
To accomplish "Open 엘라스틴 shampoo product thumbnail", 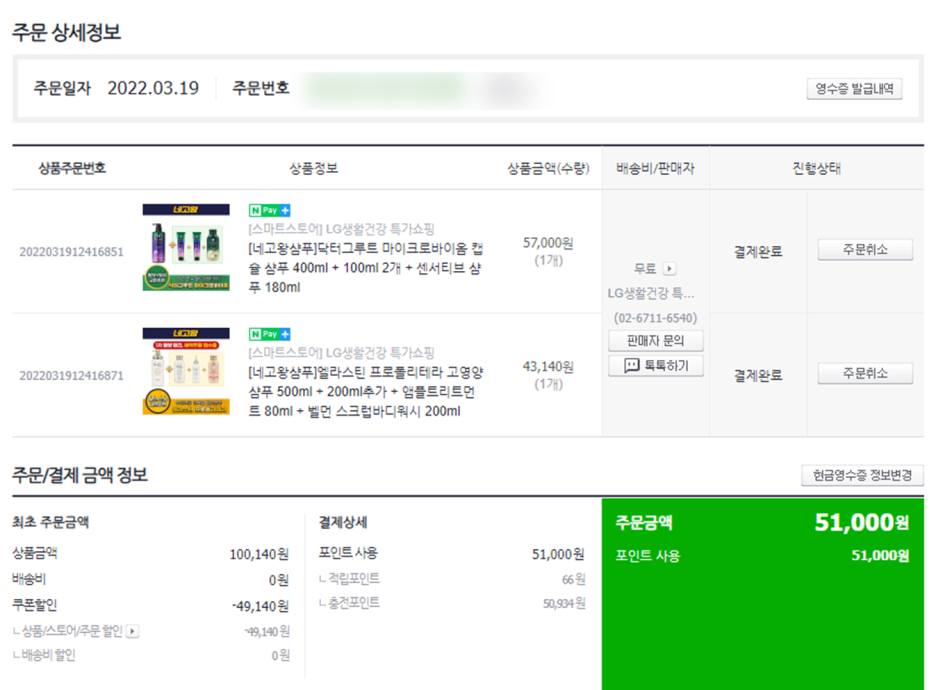I will click(186, 371).
